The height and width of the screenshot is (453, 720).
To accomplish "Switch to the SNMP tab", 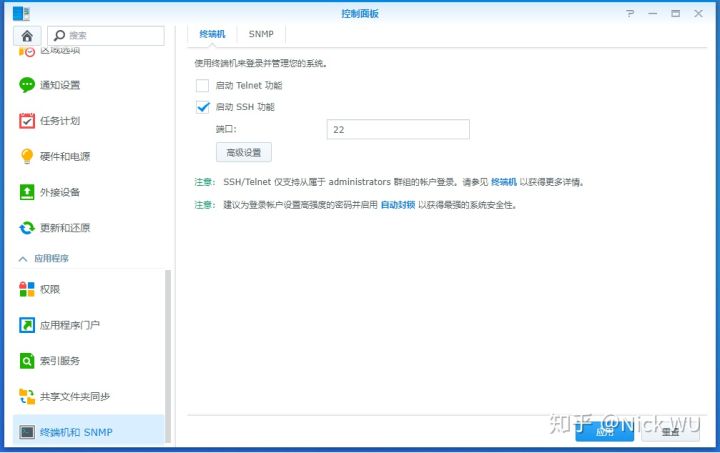I will [261, 34].
